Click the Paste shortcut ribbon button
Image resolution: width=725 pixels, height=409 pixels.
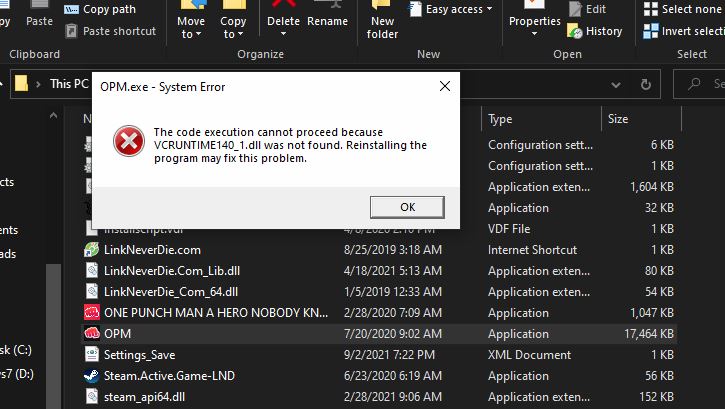point(111,31)
